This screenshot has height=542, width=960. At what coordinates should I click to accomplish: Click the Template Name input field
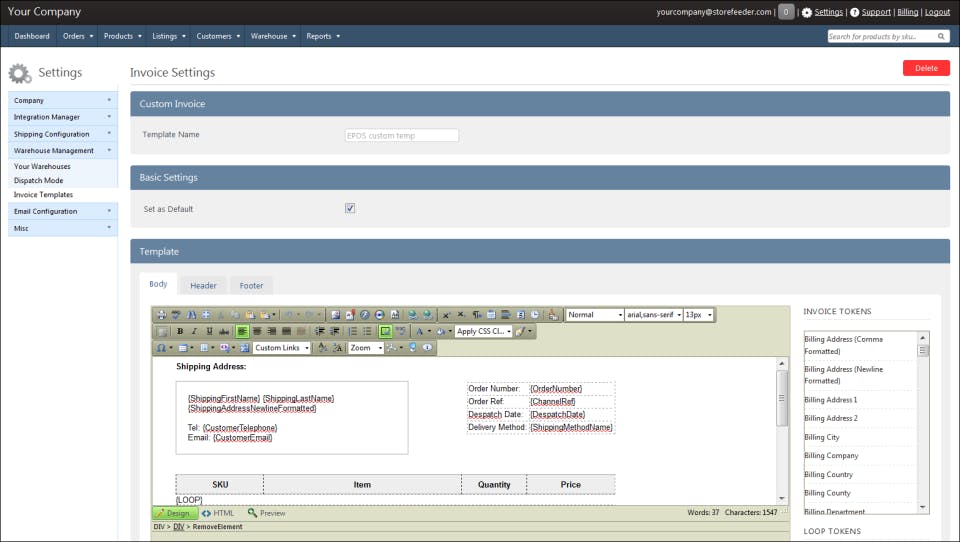[x=402, y=135]
